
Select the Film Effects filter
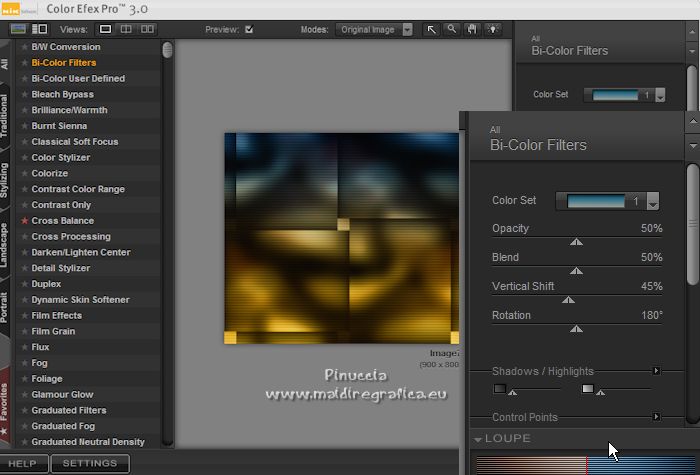[x=57, y=316]
